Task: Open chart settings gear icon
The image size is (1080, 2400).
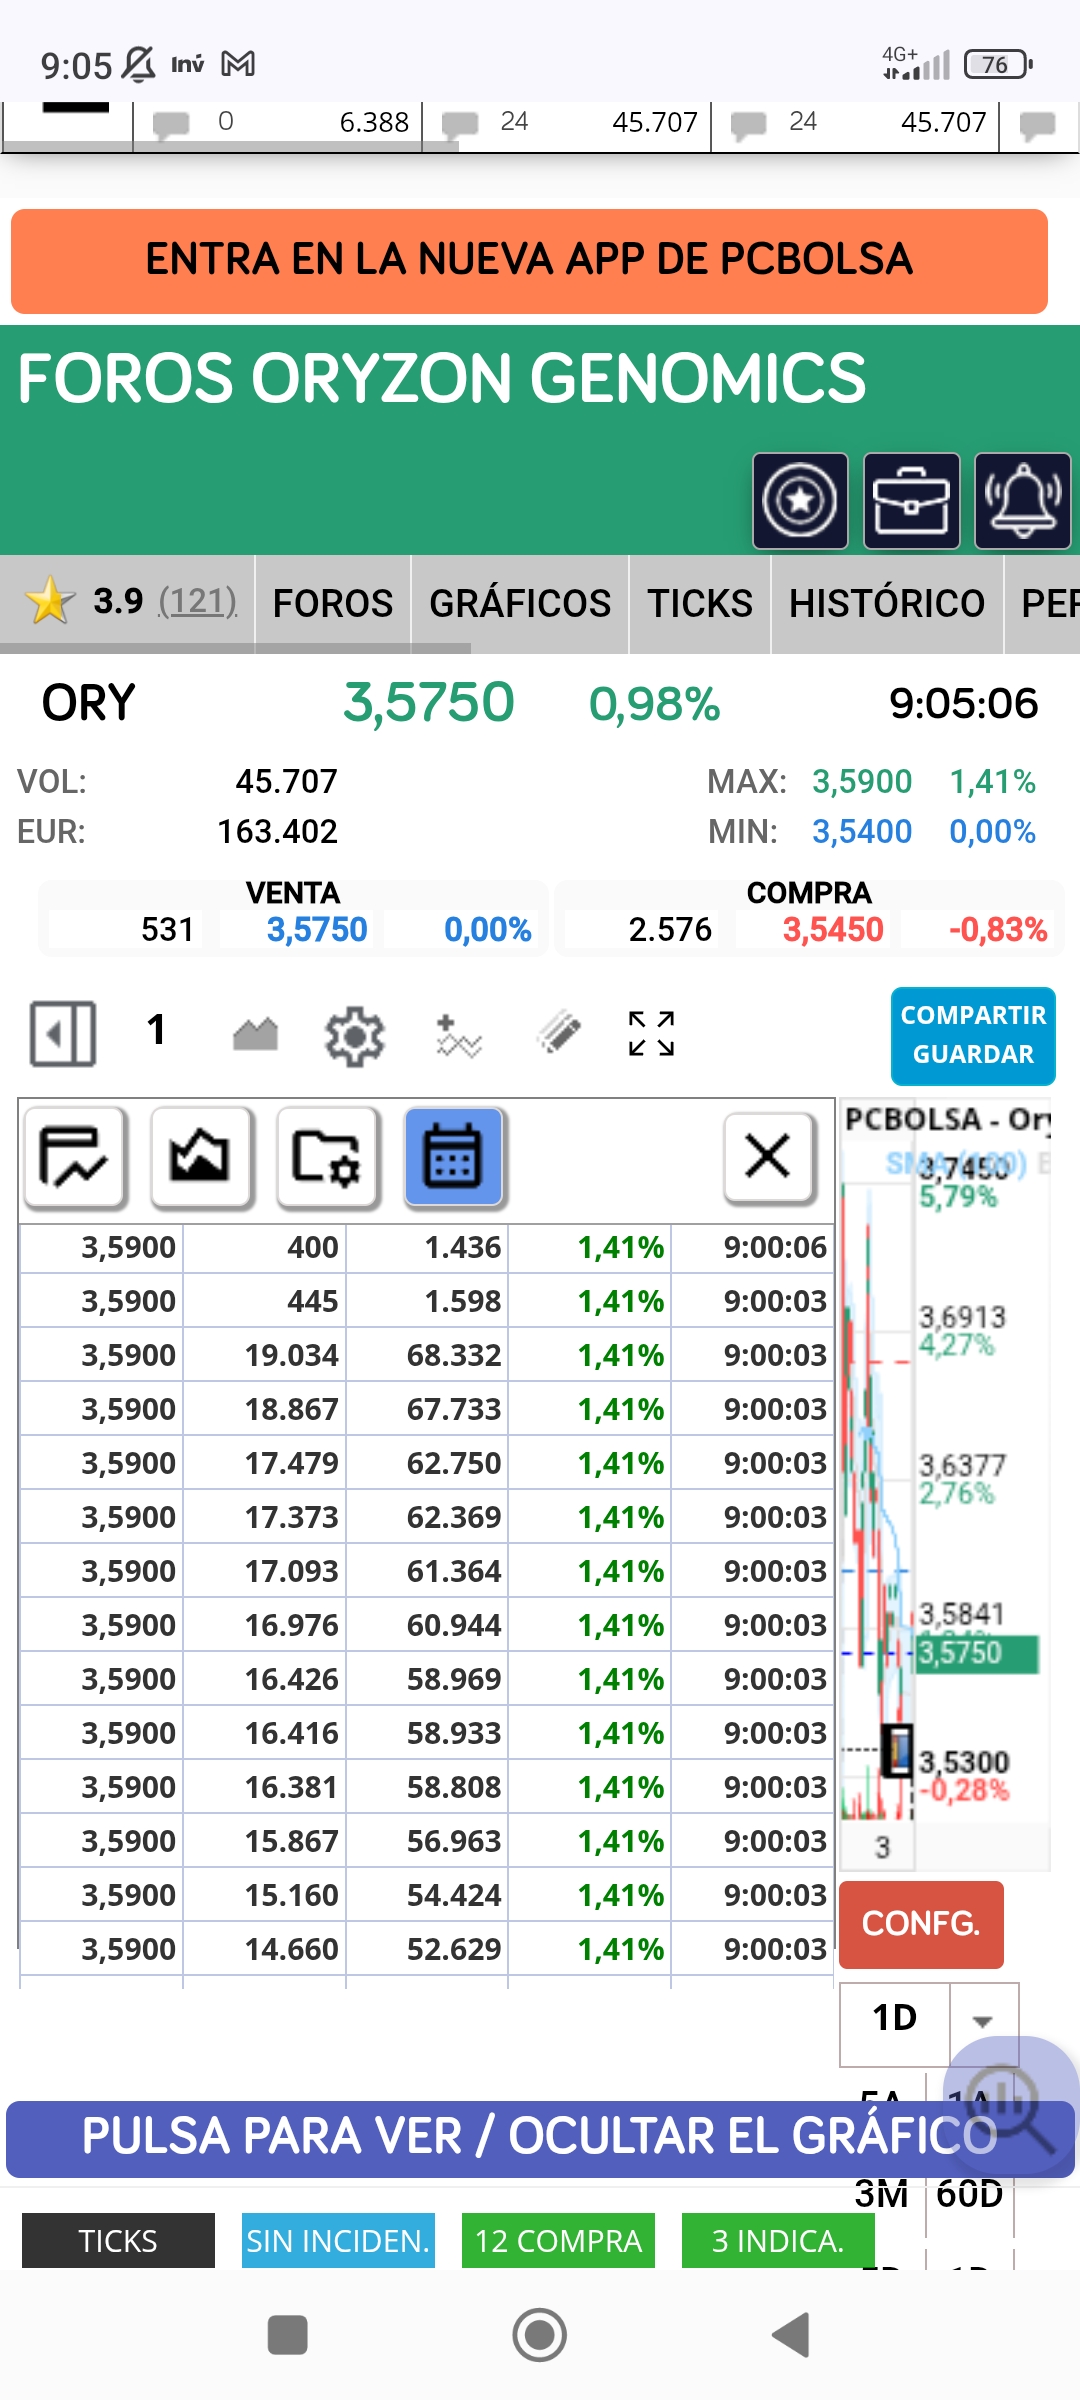Action: [x=354, y=1036]
